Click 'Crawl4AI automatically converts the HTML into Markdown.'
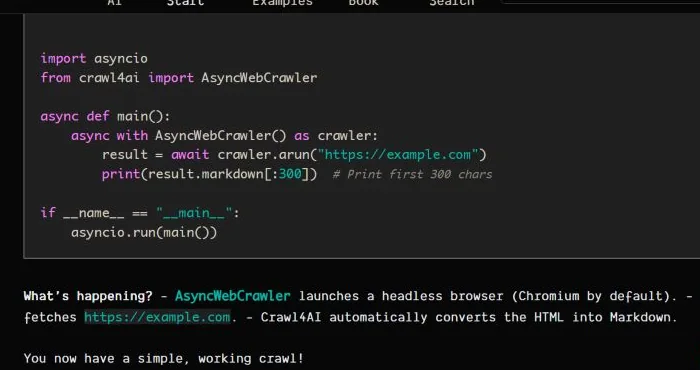 click(x=469, y=317)
